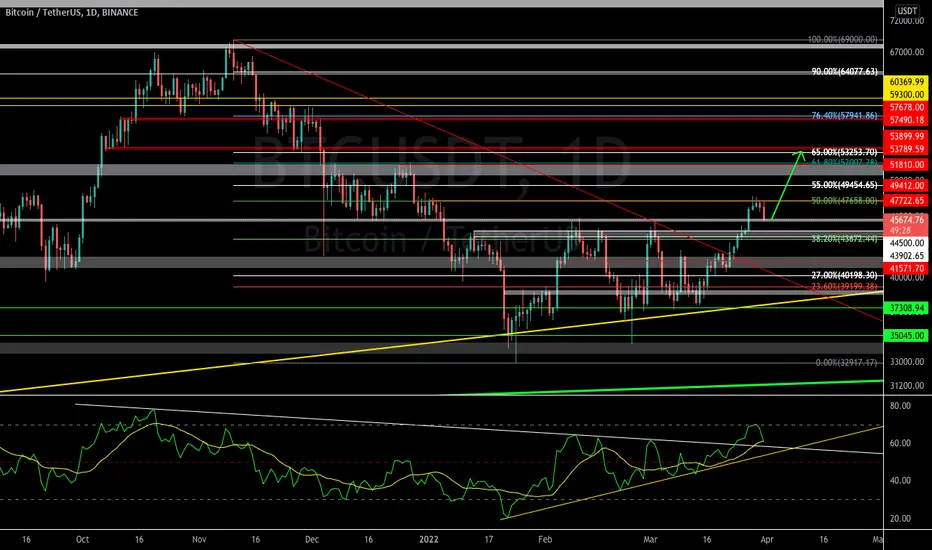The image size is (932, 550).
Task: Click the red 49412.00 price label
Action: pyautogui.click(x=906, y=186)
